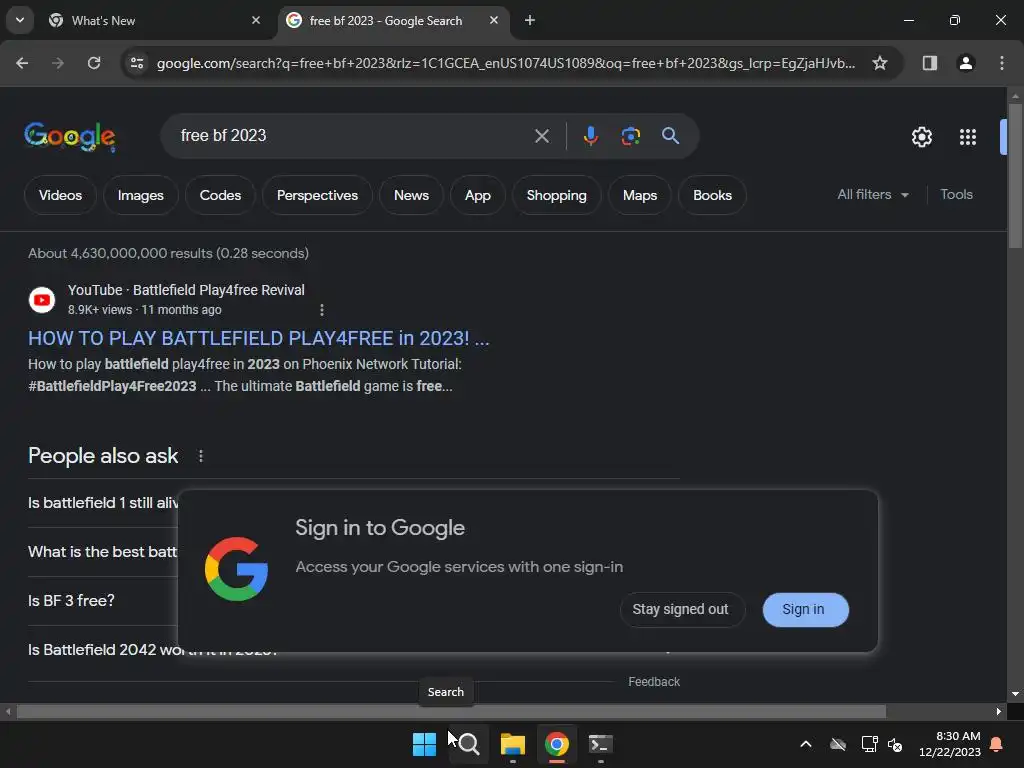Screen dimensions: 1024x768
Task: Click the browser forward arrow
Action: 58,63
